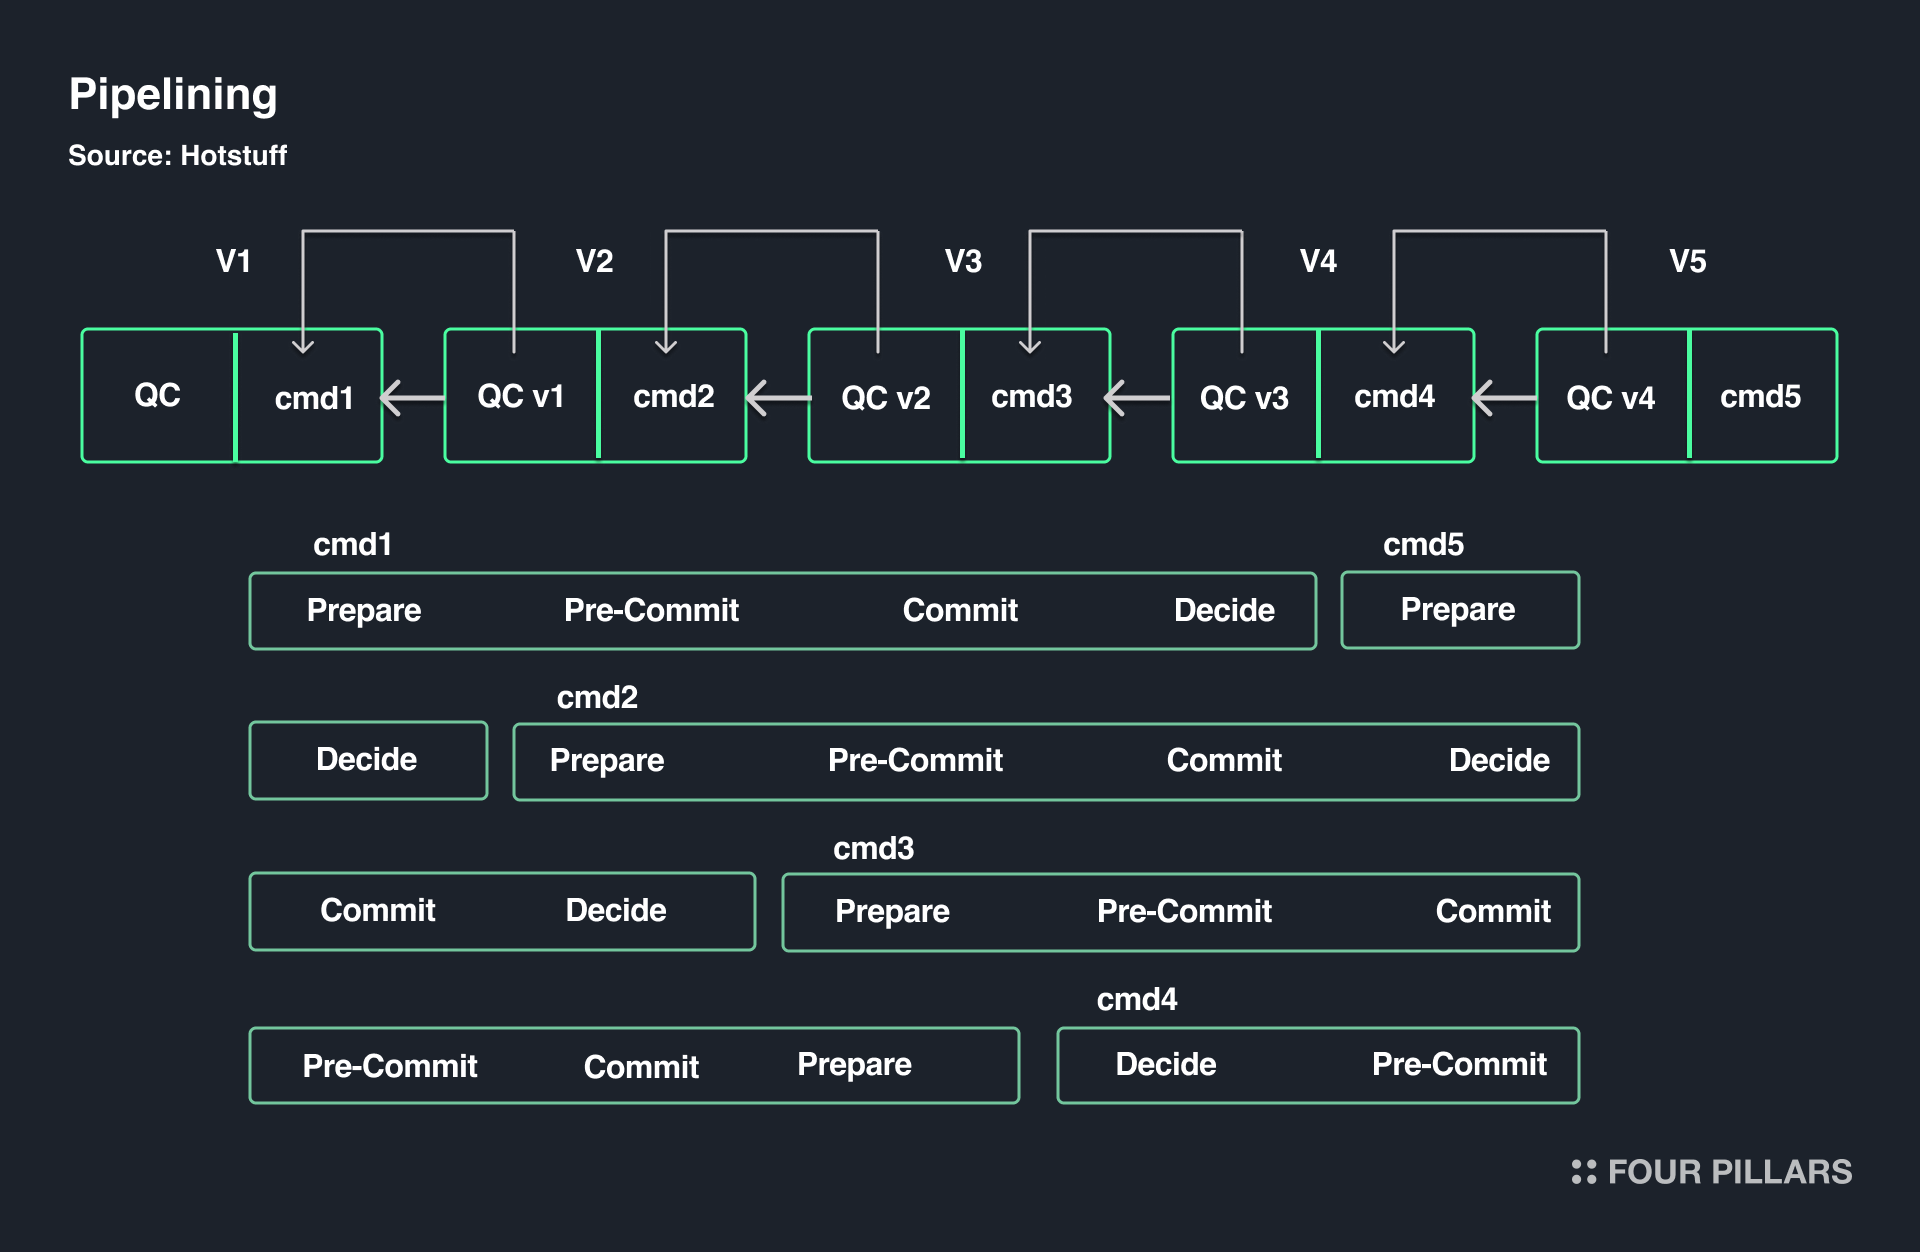Image resolution: width=1920 pixels, height=1252 pixels.
Task: Select "Decide" under the cmd4 label
Action: (x=1166, y=1065)
